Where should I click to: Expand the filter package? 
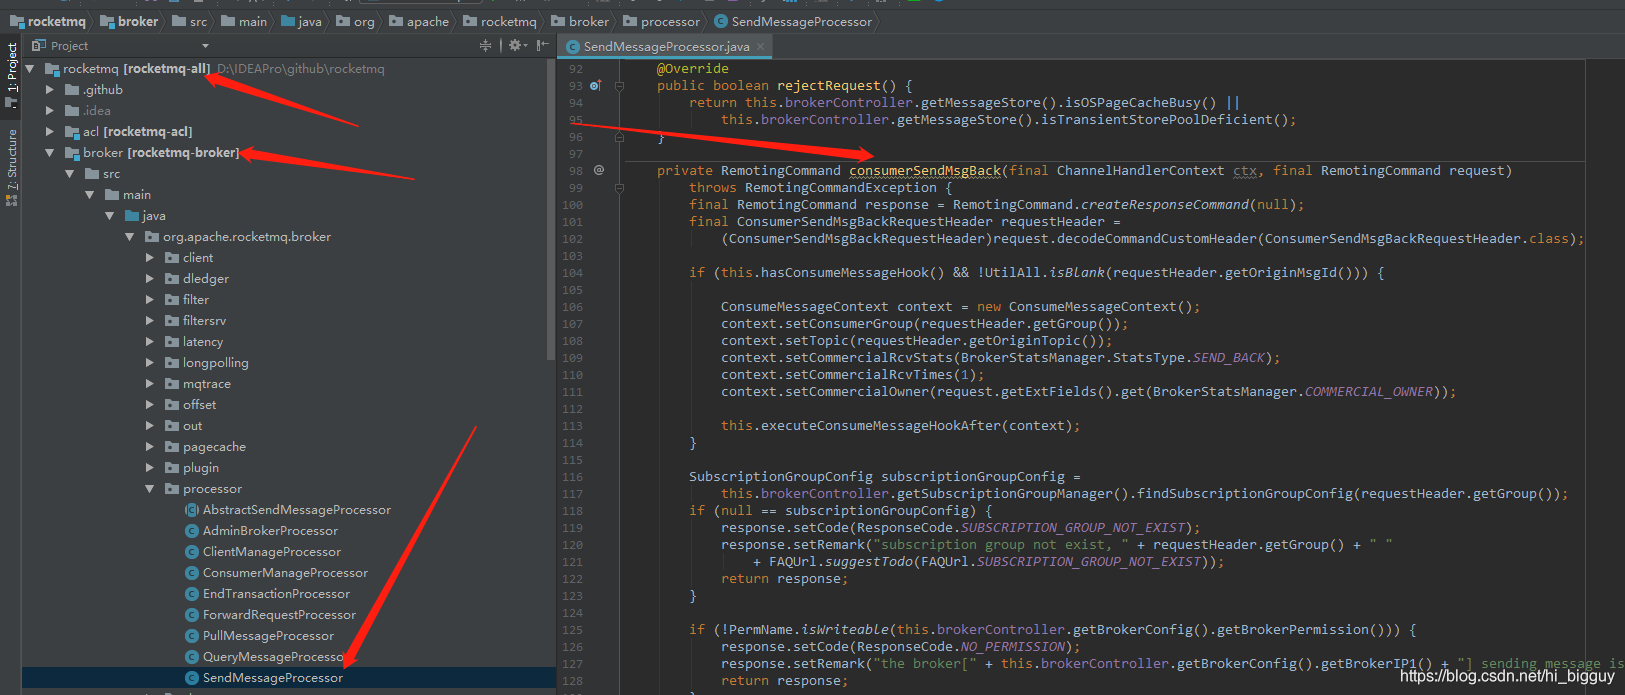click(x=150, y=300)
